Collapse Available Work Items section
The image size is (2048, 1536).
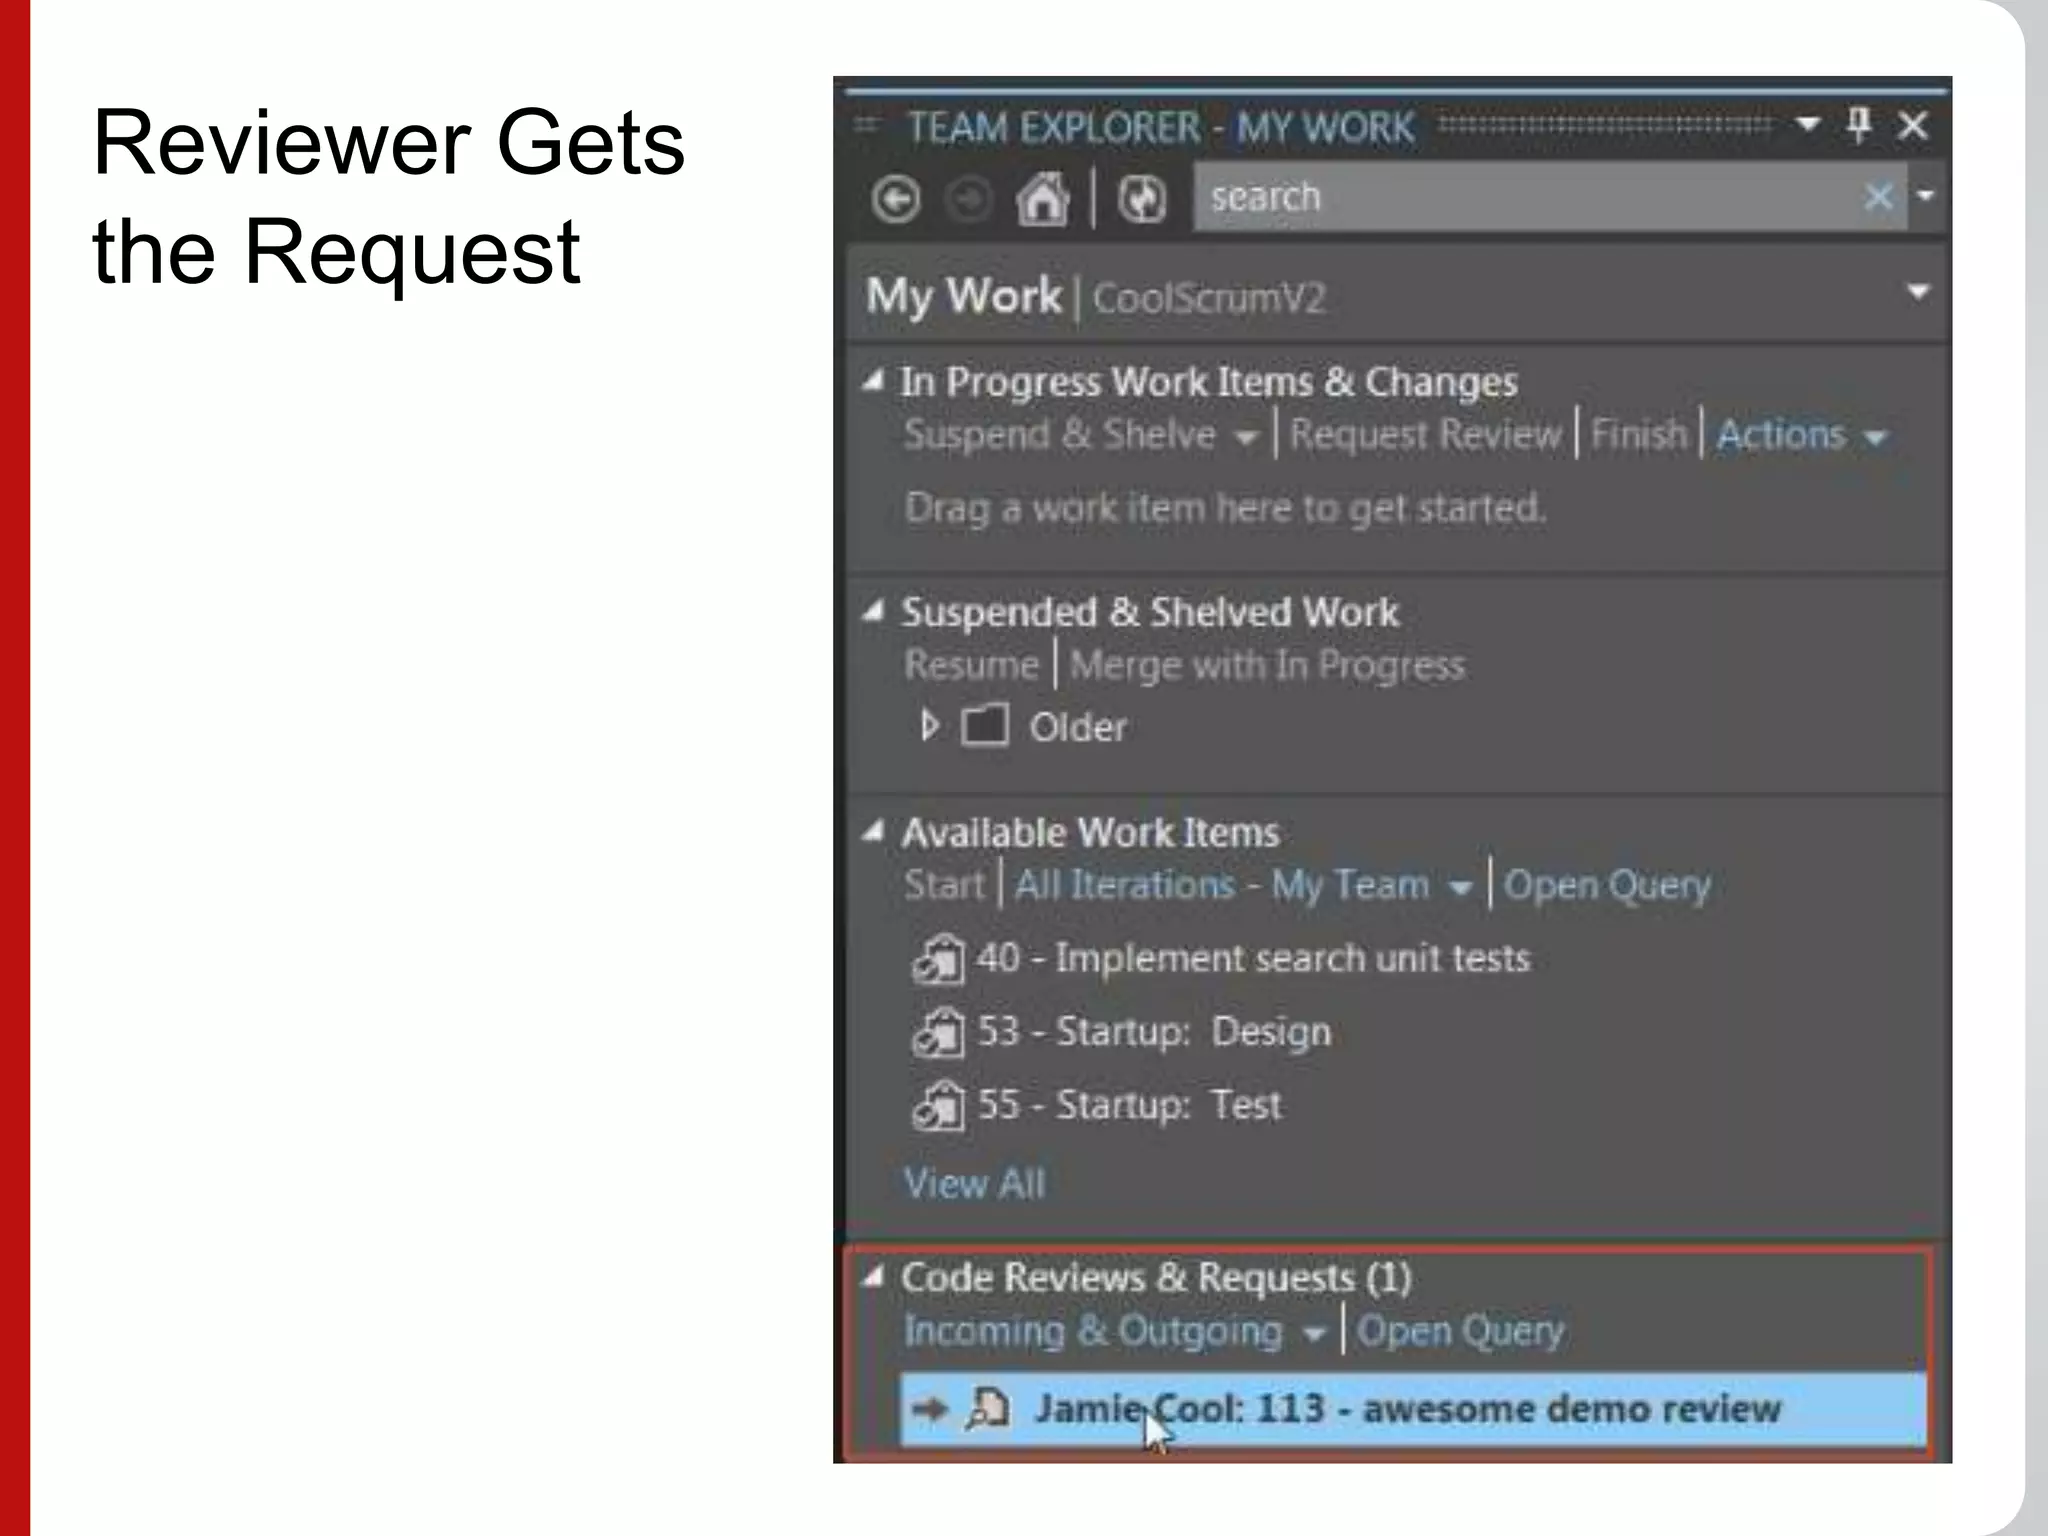(x=874, y=831)
